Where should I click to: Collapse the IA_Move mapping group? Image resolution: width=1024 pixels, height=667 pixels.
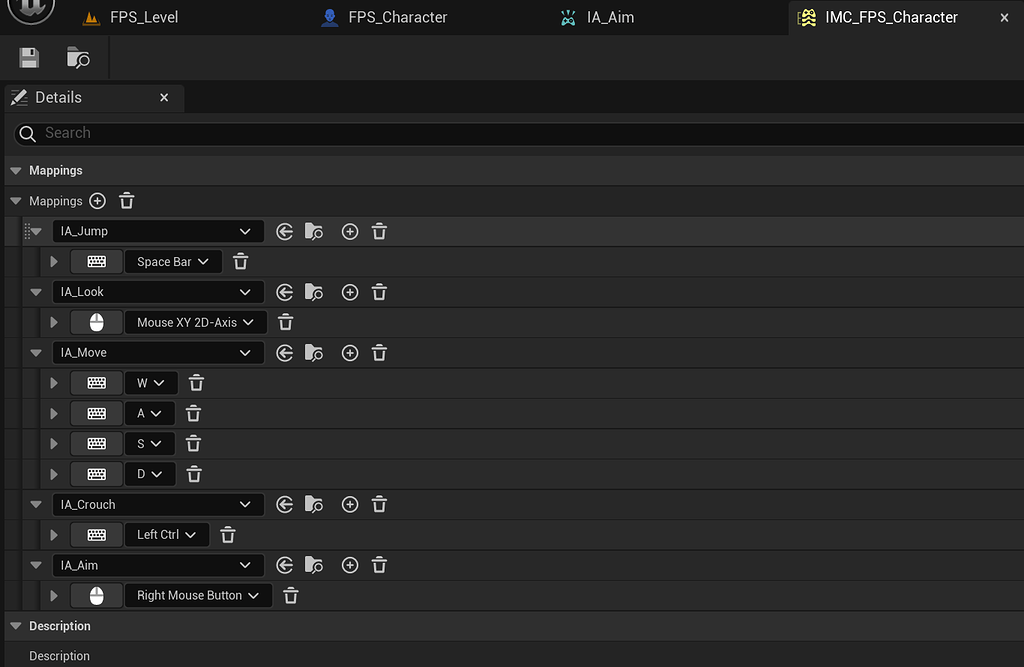coord(37,353)
